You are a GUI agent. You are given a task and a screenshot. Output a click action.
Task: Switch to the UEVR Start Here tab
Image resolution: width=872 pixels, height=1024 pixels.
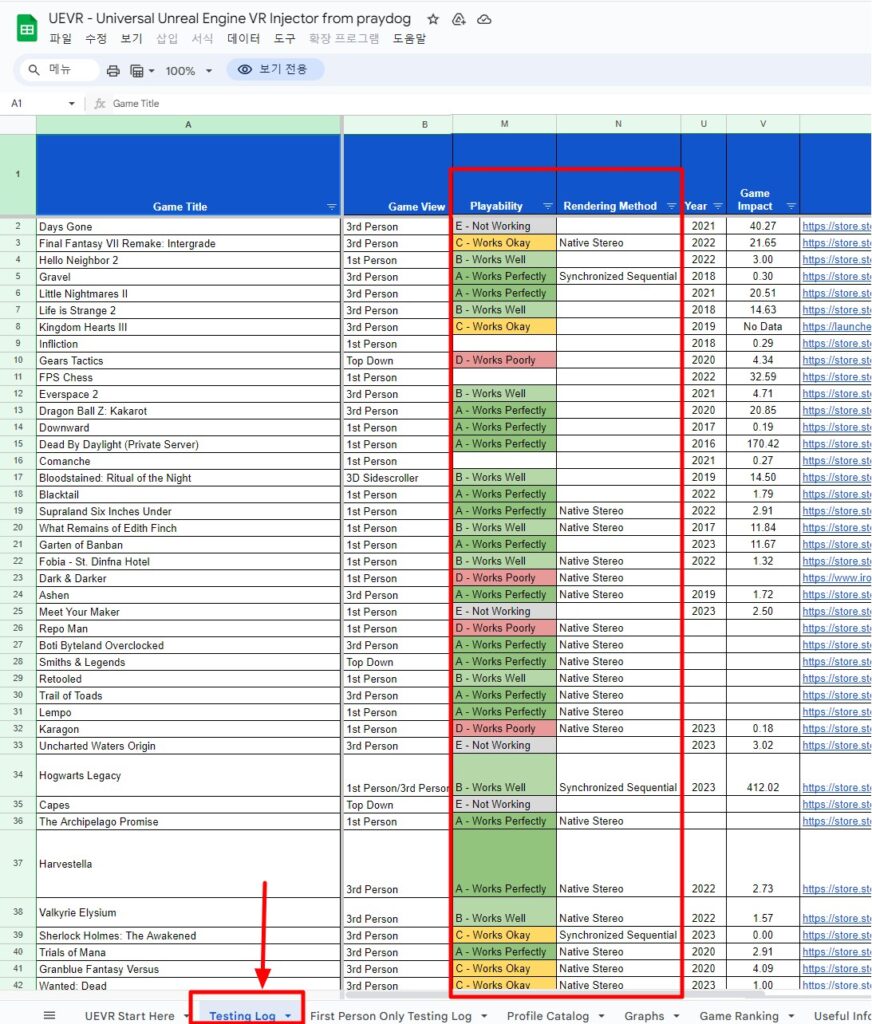click(129, 1016)
